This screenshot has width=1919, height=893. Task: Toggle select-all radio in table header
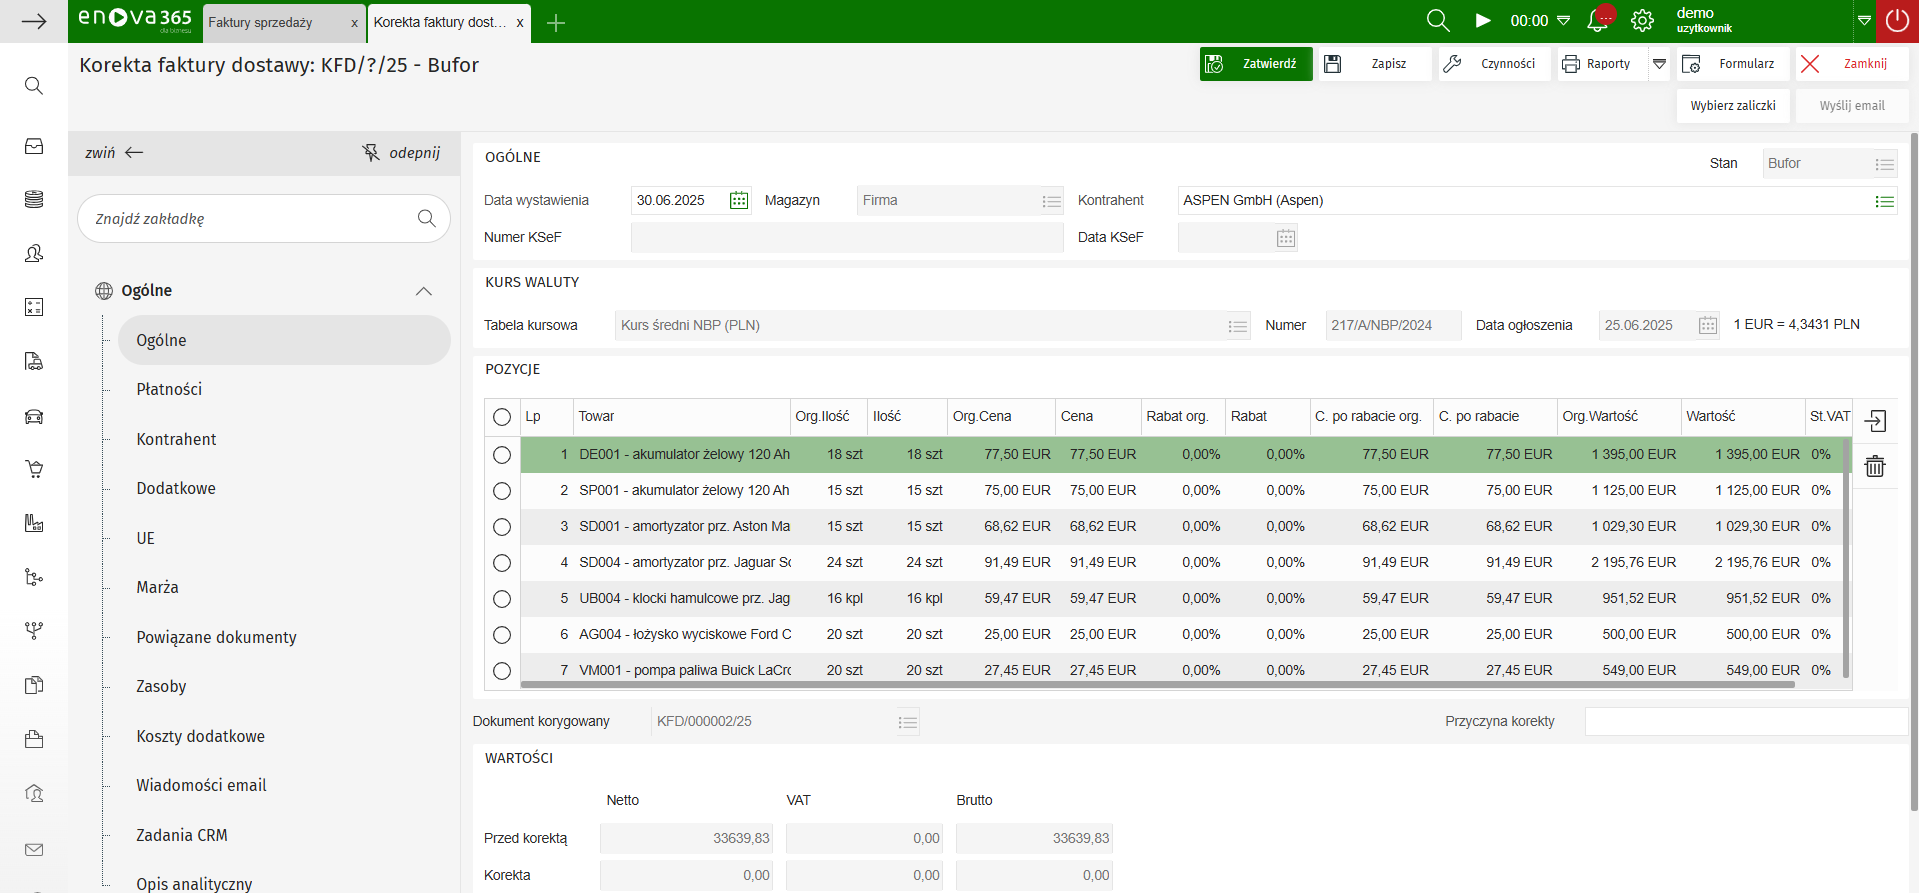coord(502,417)
